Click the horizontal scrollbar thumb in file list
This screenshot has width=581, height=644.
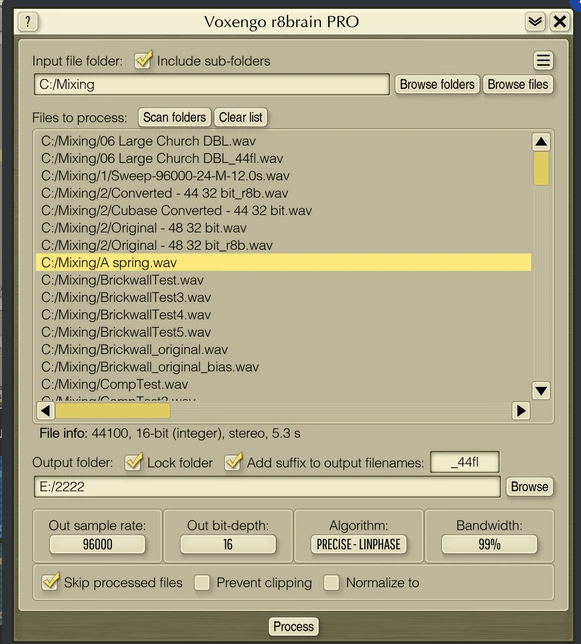coord(113,410)
